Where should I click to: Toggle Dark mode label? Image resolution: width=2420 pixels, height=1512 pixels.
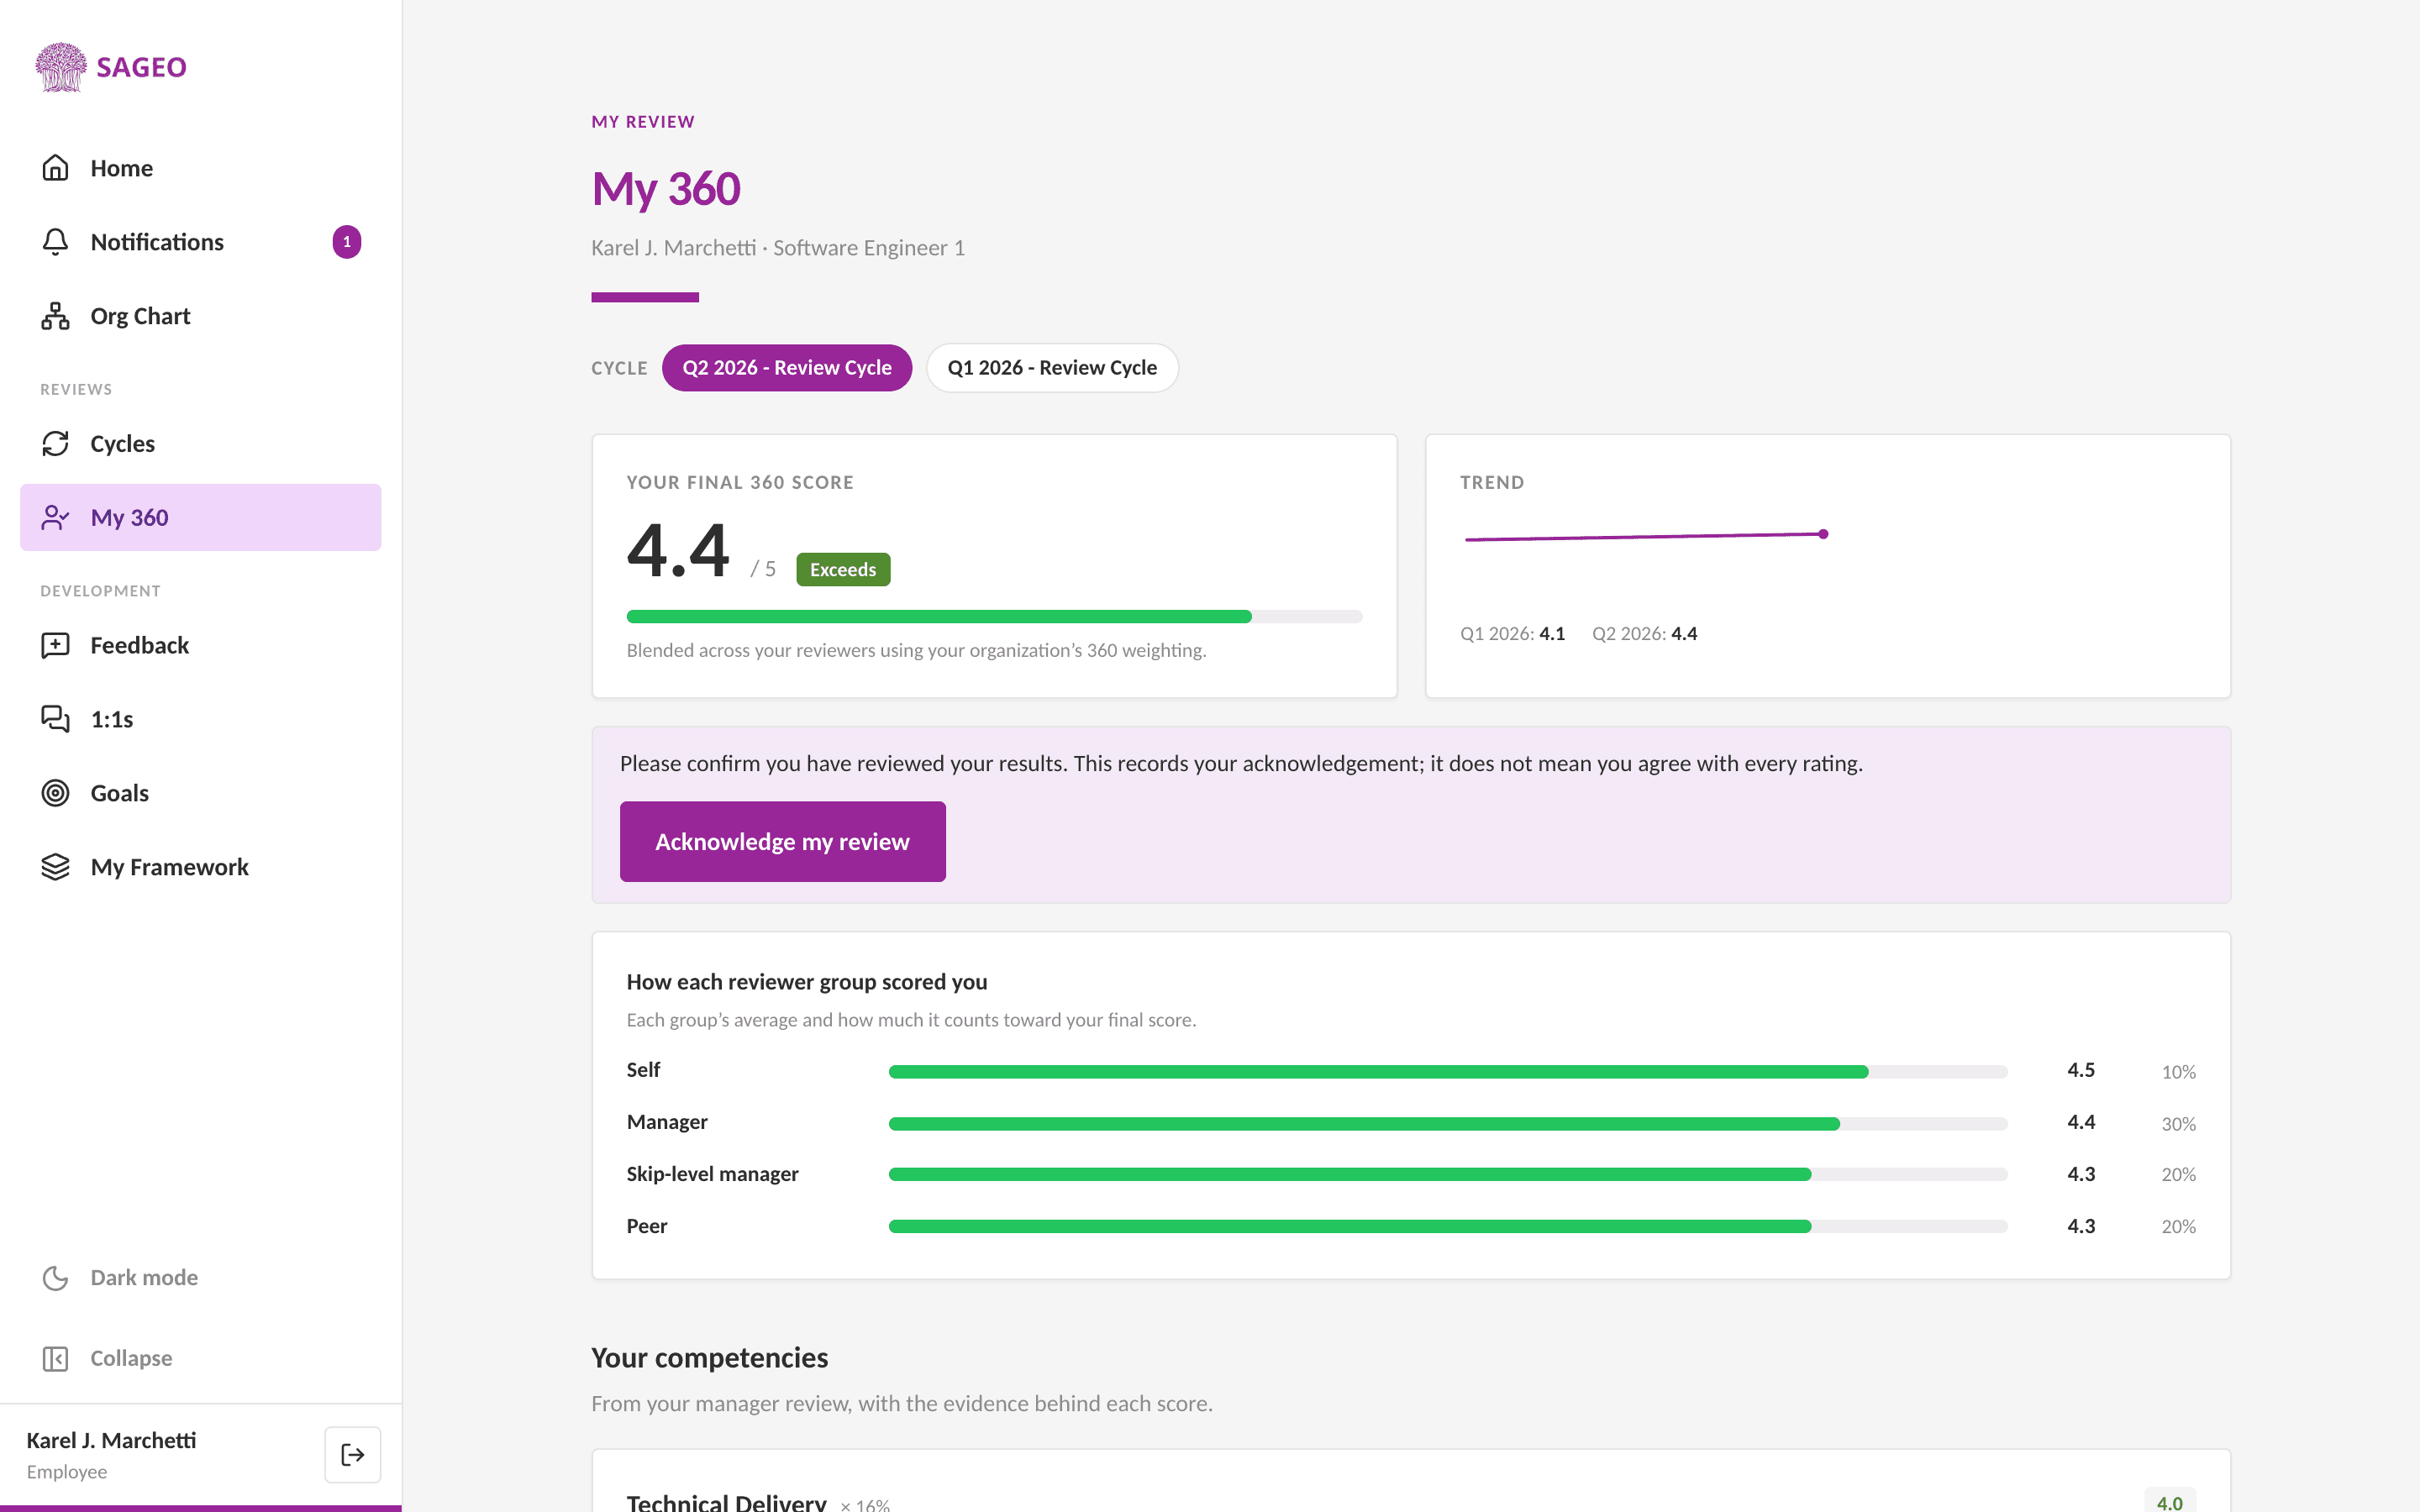144,1278
